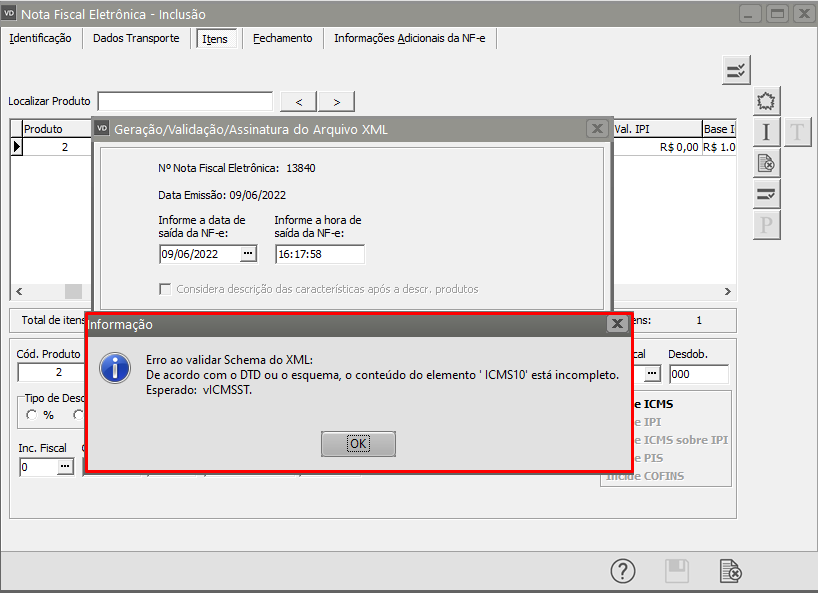The image size is (818, 593).
Task: Open the Inc. Fiscal lookup button
Action: pyautogui.click(x=64, y=467)
